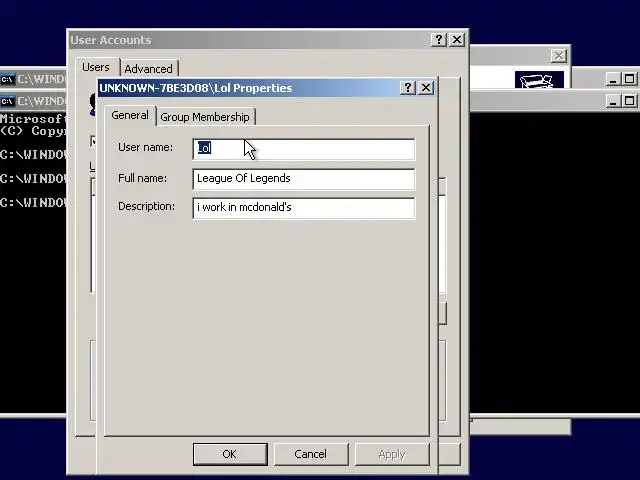Screen dimensions: 640x480
Task: Click the User name label
Action: click(x=145, y=147)
